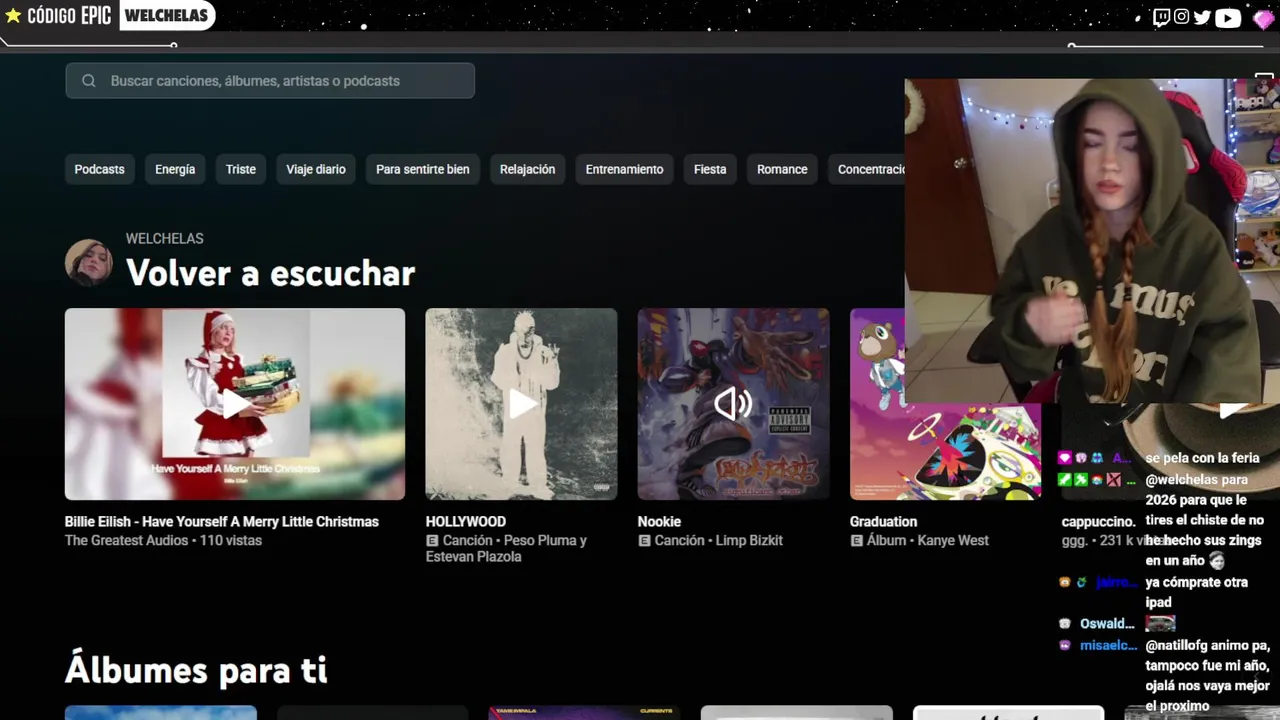Click chat message ya cómprate otra ipad
Screen dimensions: 1280x720
tap(1197, 592)
